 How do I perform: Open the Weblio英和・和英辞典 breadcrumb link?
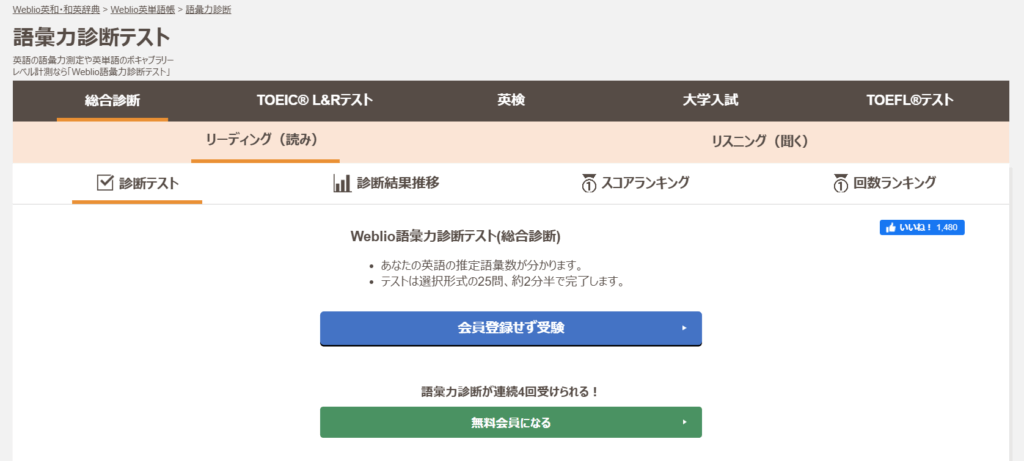[57, 9]
